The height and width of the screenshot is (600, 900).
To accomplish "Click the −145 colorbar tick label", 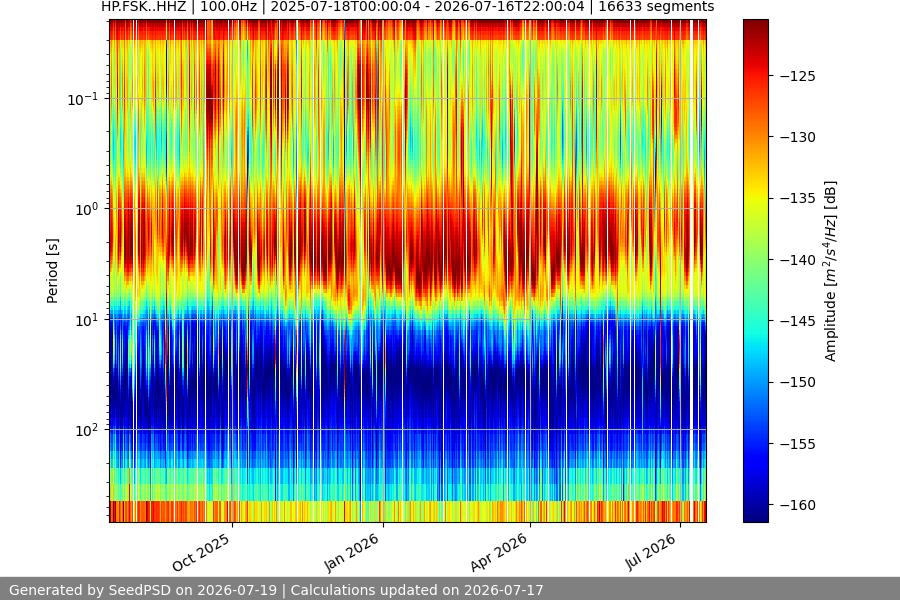I will coord(797,321).
